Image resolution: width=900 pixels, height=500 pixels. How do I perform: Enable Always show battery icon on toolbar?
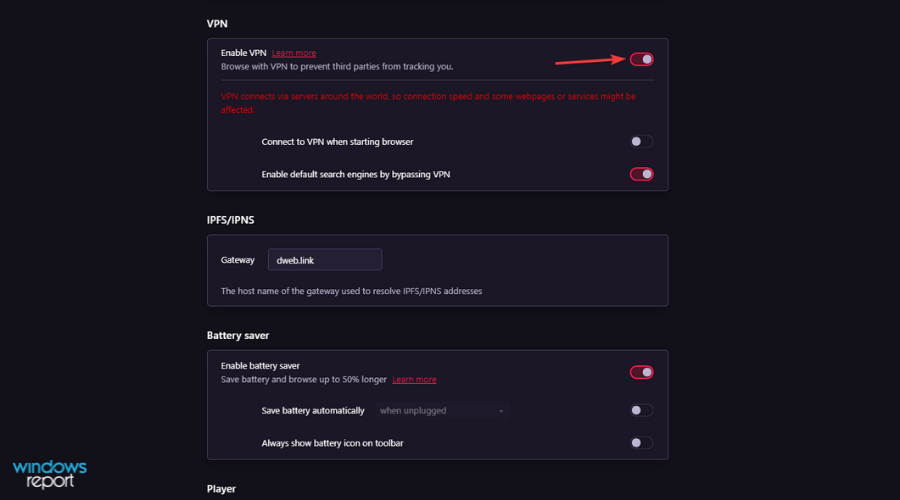641,443
